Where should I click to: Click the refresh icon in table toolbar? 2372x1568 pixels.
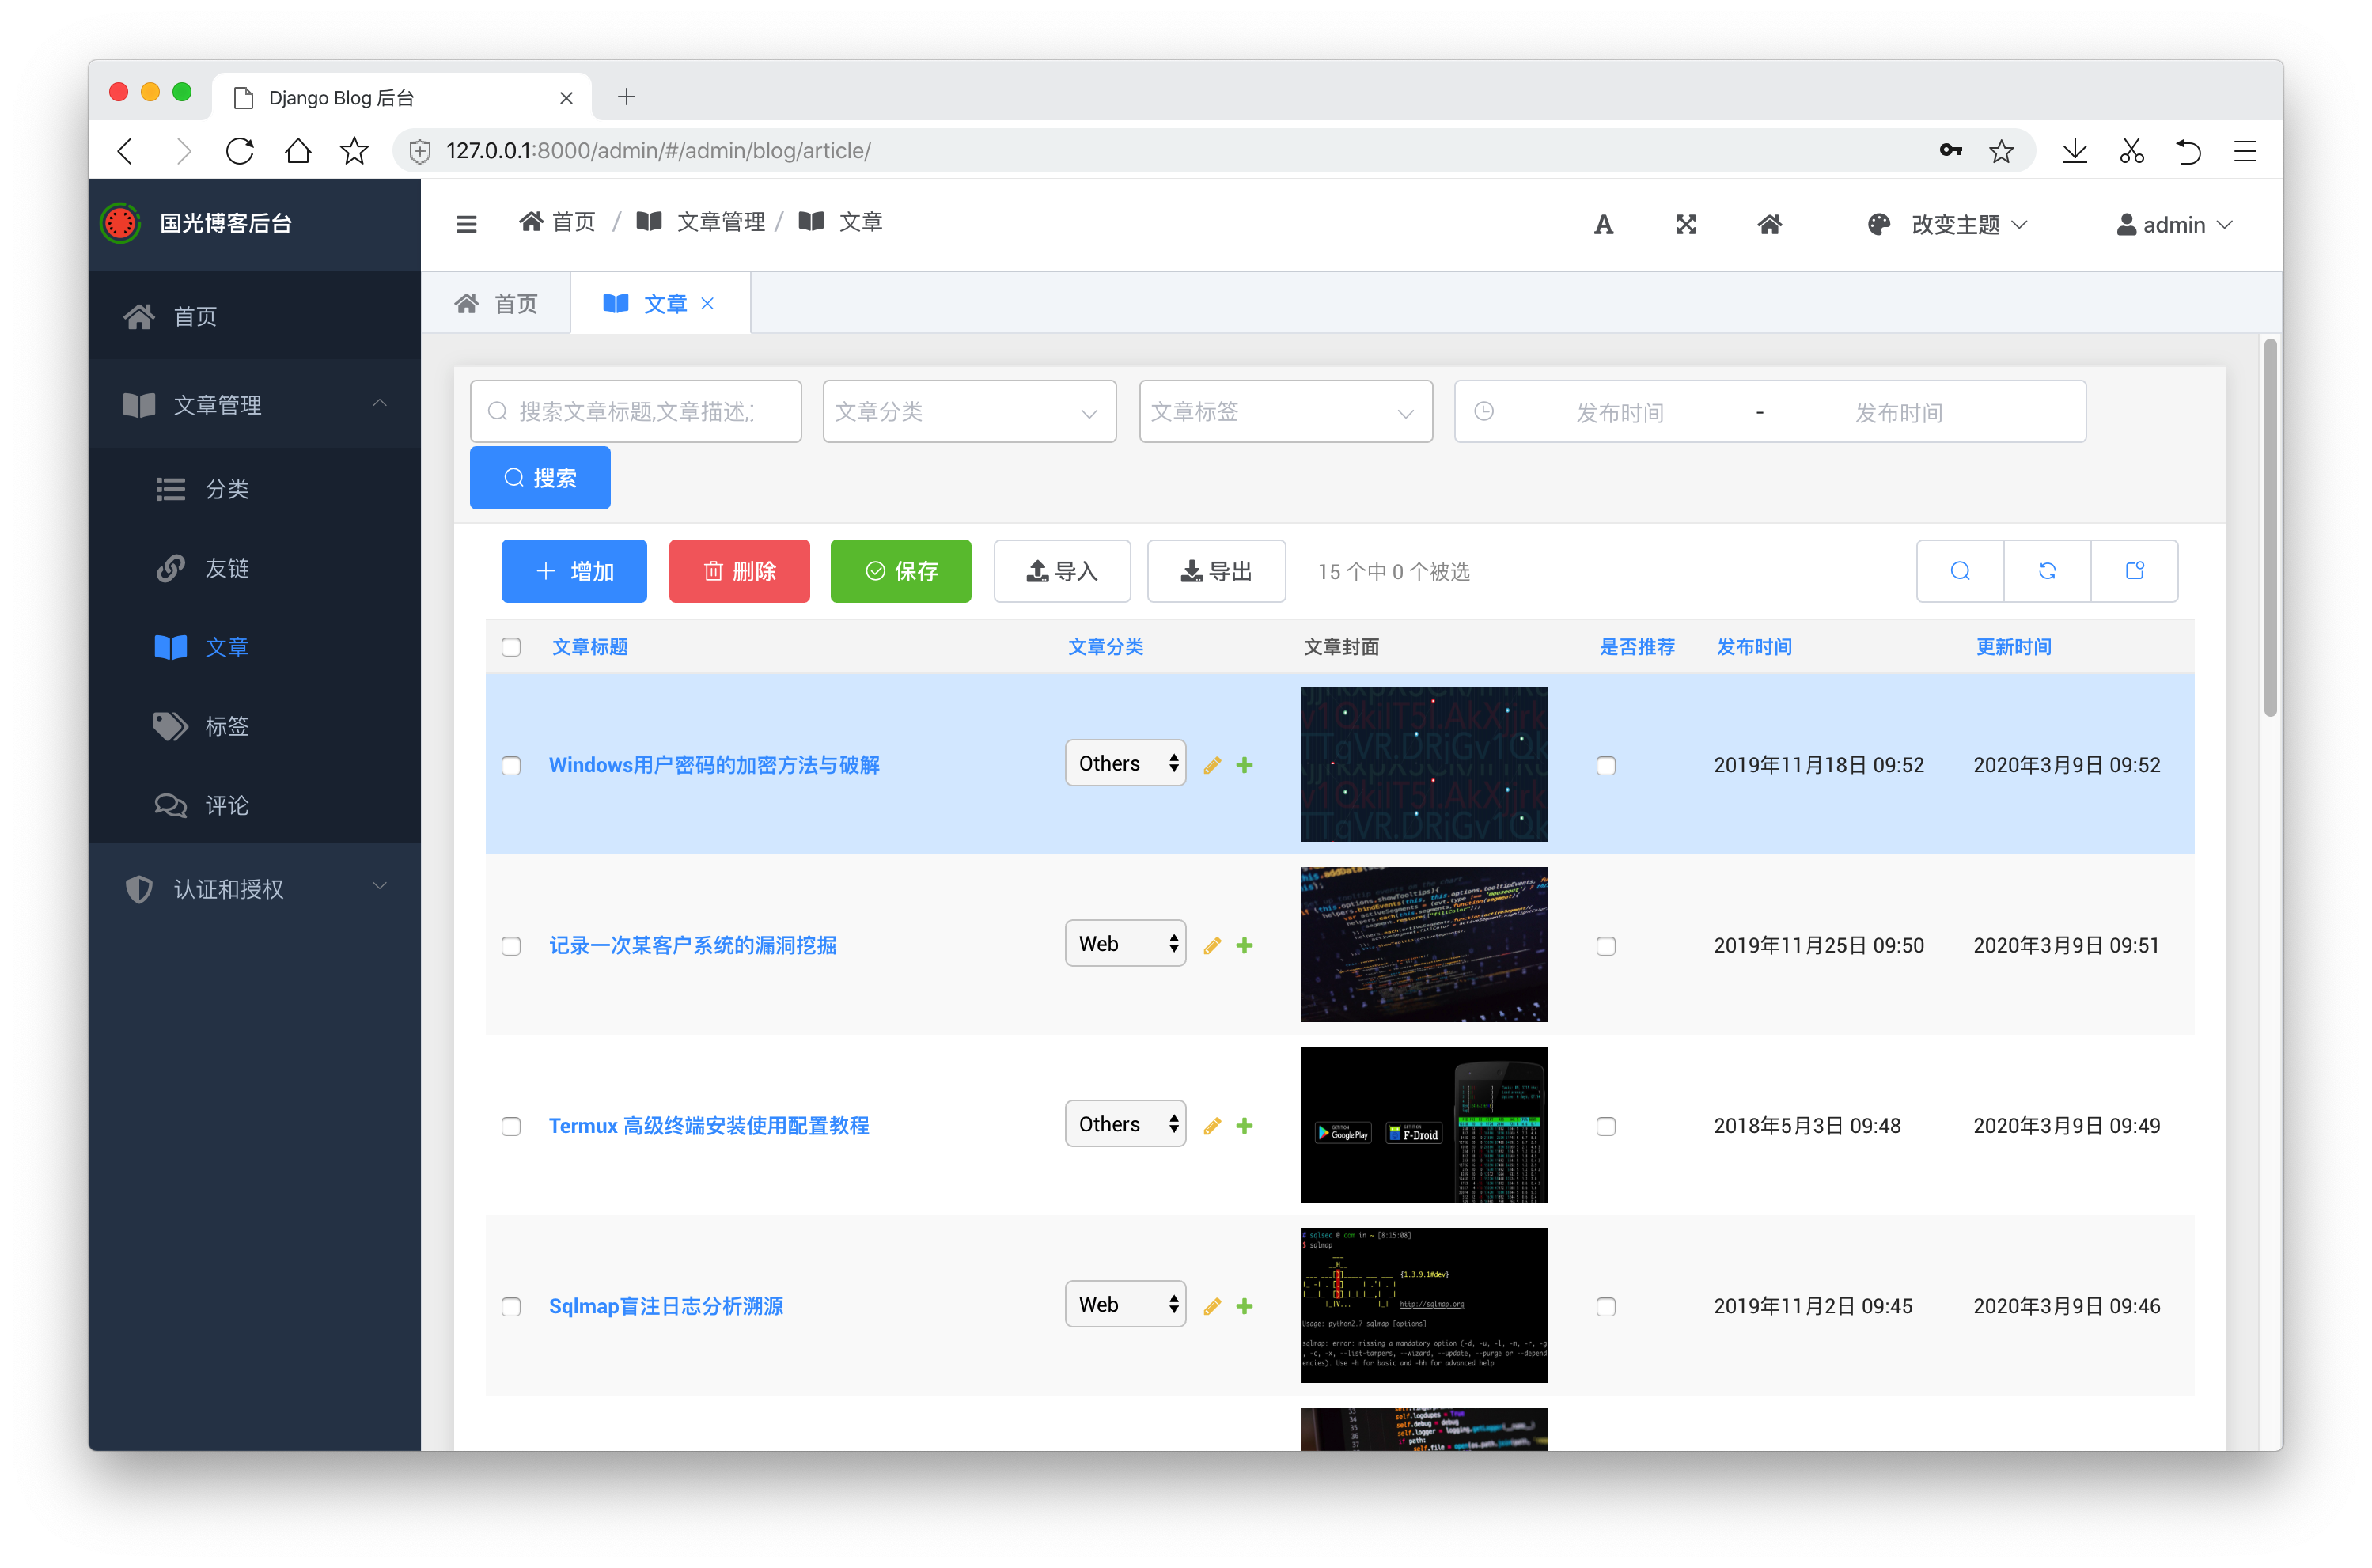tap(2047, 571)
